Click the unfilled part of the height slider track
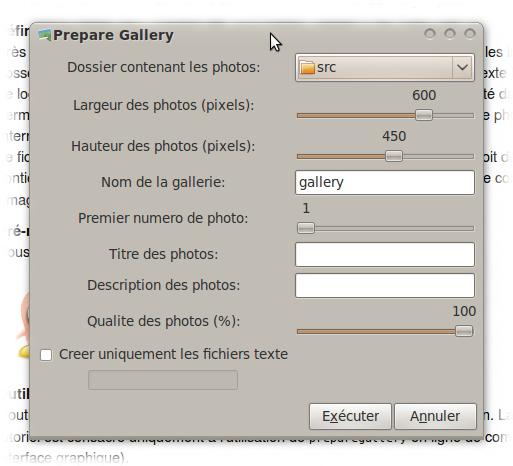Viewport: 513px width, 466px height. [438, 156]
